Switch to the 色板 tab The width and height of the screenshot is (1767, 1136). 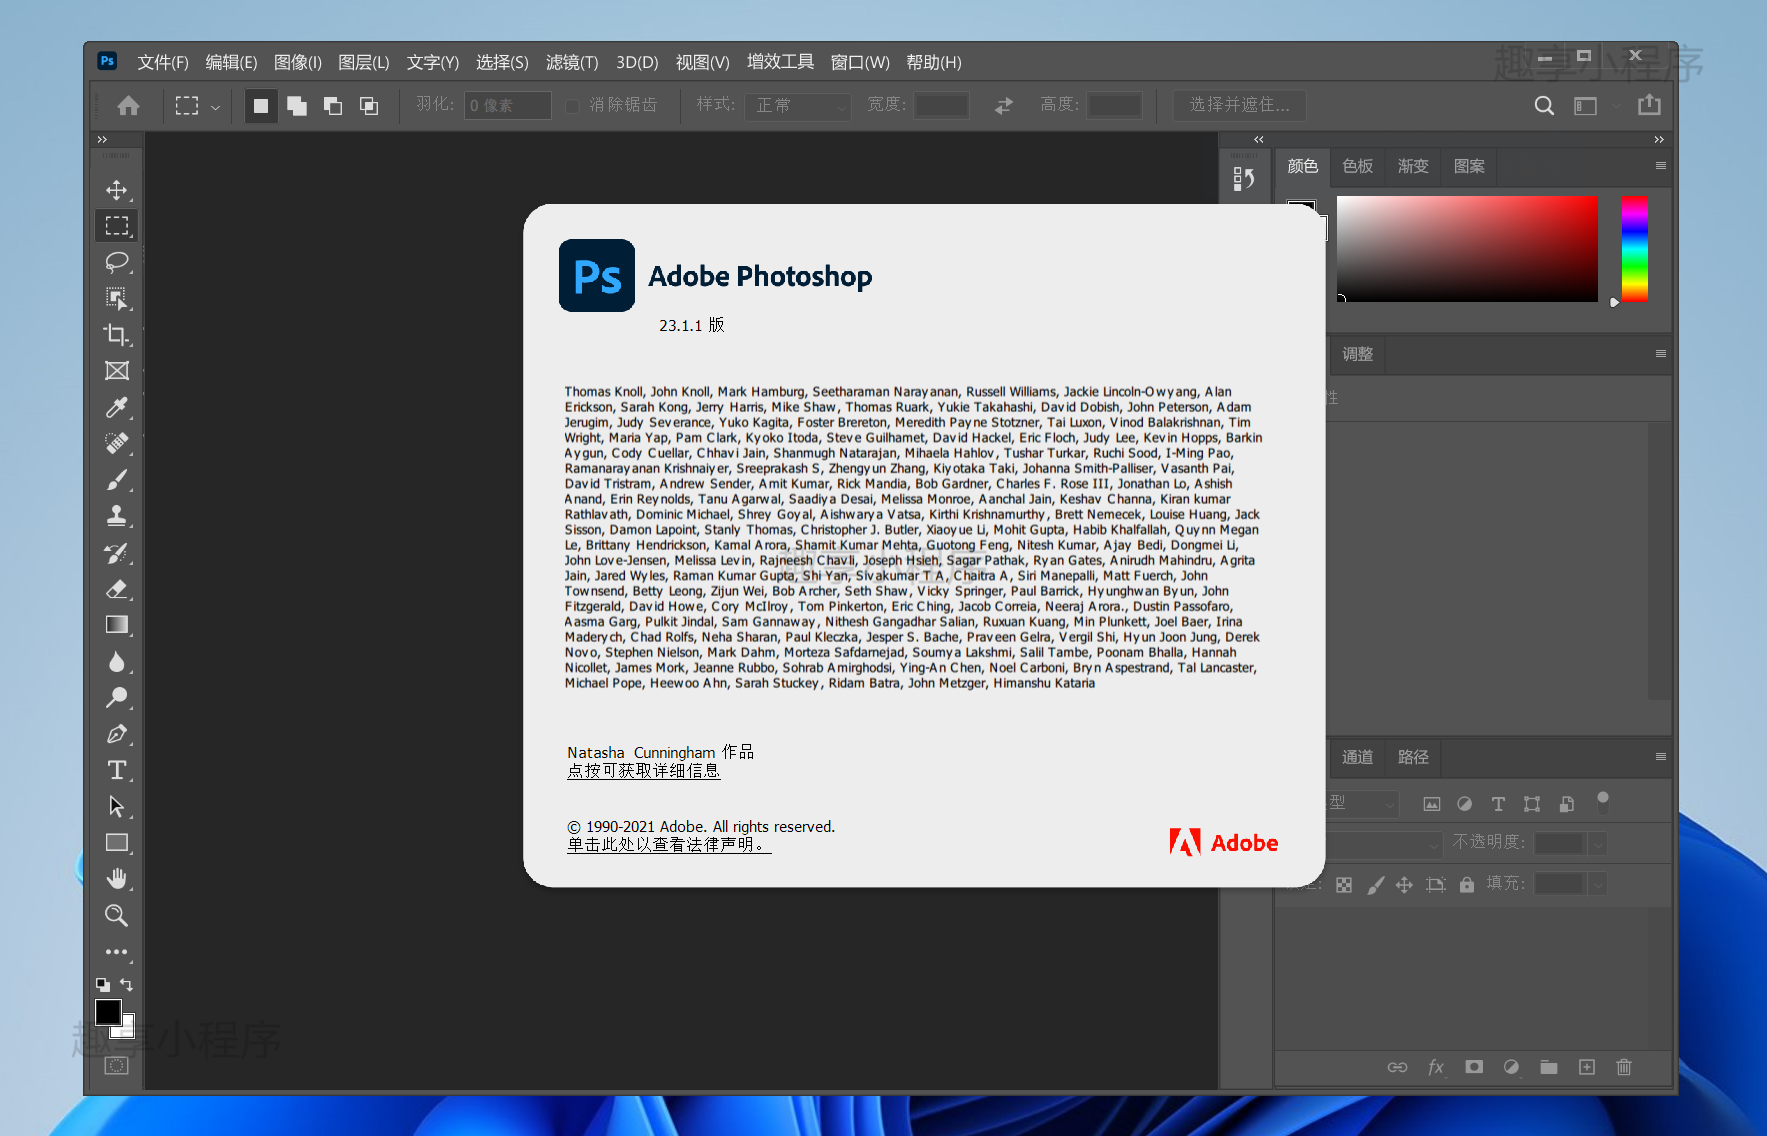[x=1358, y=166]
